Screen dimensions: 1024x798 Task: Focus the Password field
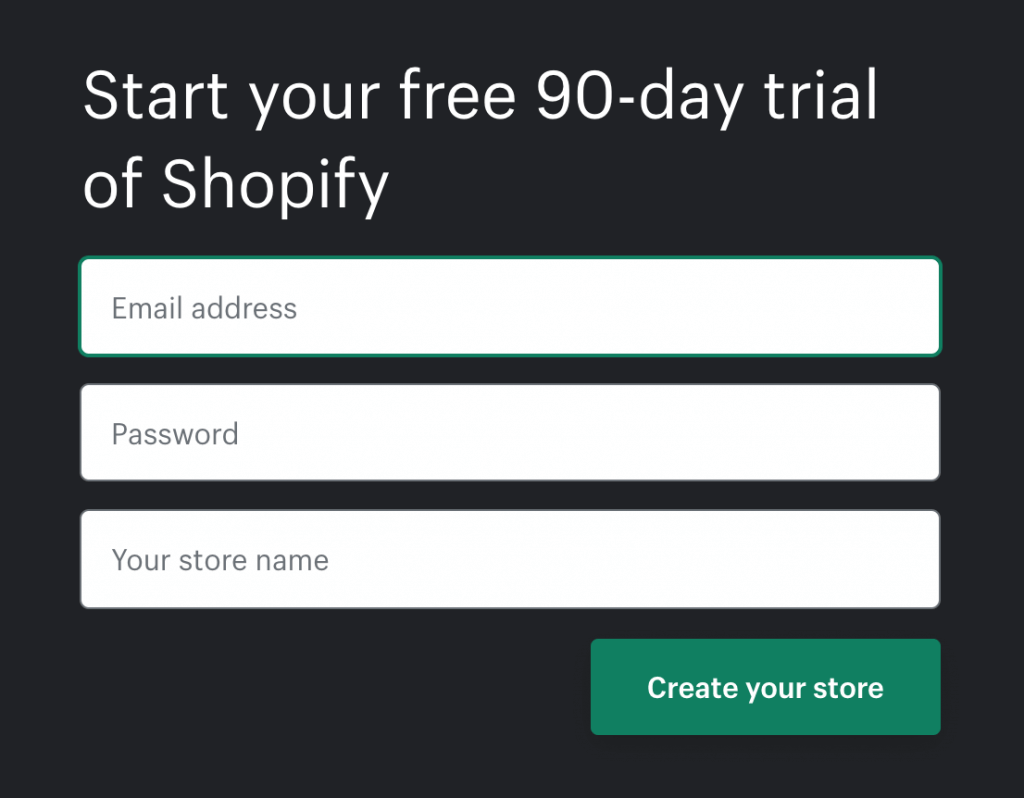[510, 433]
